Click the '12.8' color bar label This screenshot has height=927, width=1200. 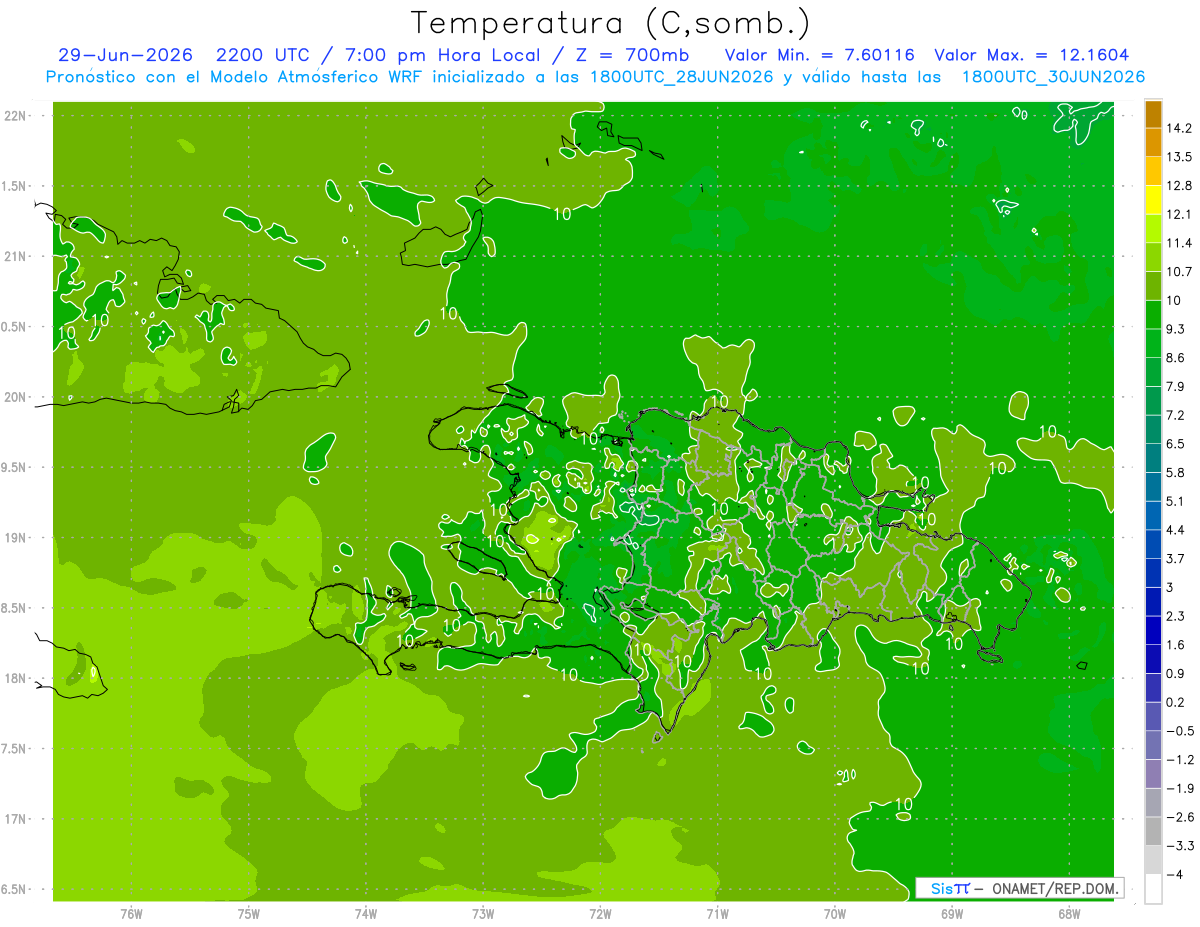point(1180,185)
